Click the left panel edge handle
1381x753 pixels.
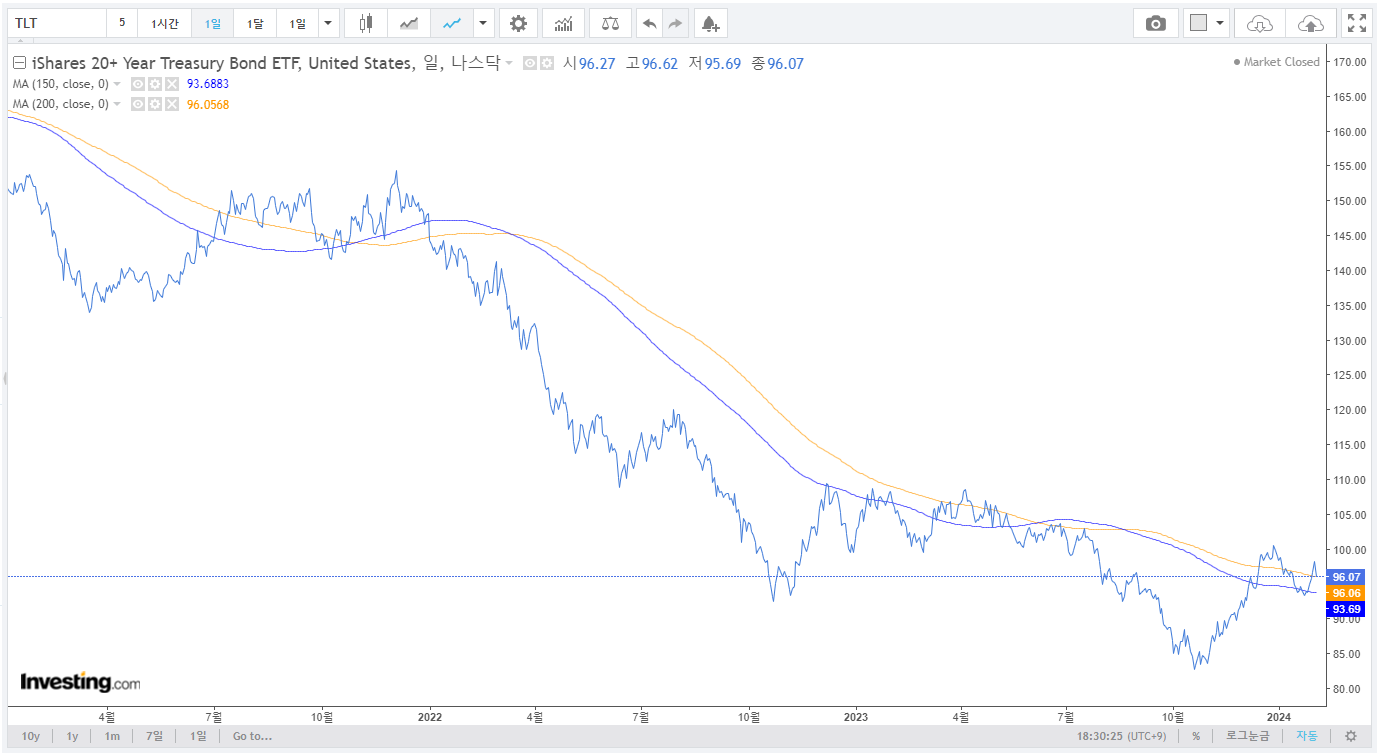coord(4,379)
